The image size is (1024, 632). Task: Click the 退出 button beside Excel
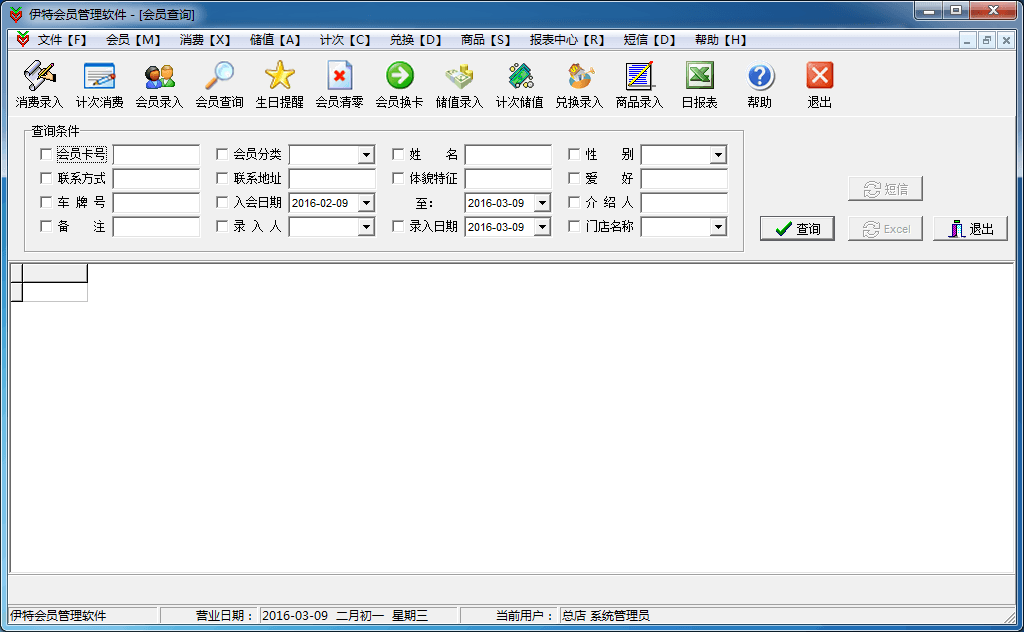(x=970, y=229)
